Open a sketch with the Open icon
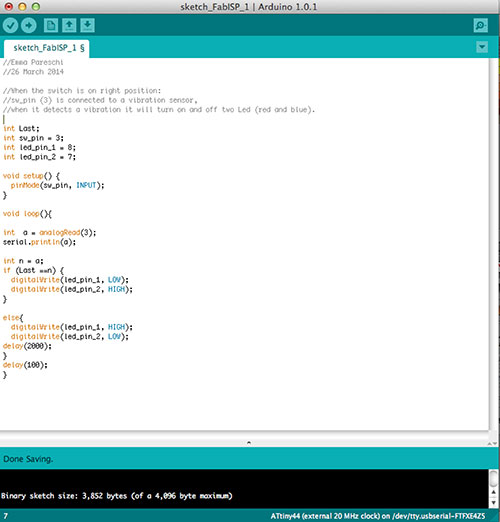The image size is (500, 522). click(69, 25)
